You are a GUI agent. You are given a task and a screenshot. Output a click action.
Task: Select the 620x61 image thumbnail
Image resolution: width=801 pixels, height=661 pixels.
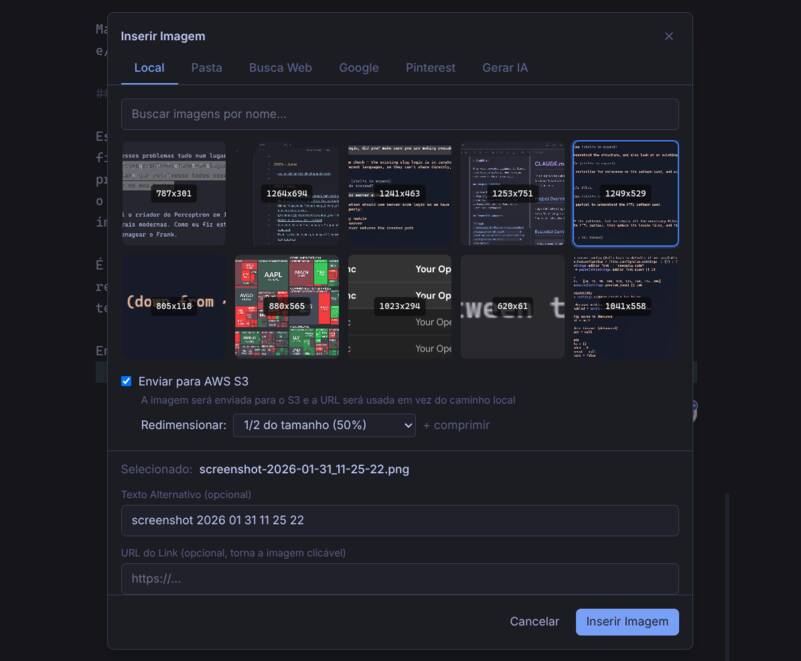point(512,303)
